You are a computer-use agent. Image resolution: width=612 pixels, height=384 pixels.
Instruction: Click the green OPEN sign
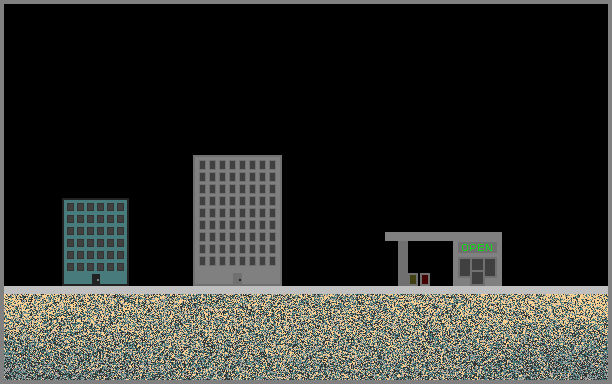[477, 247]
